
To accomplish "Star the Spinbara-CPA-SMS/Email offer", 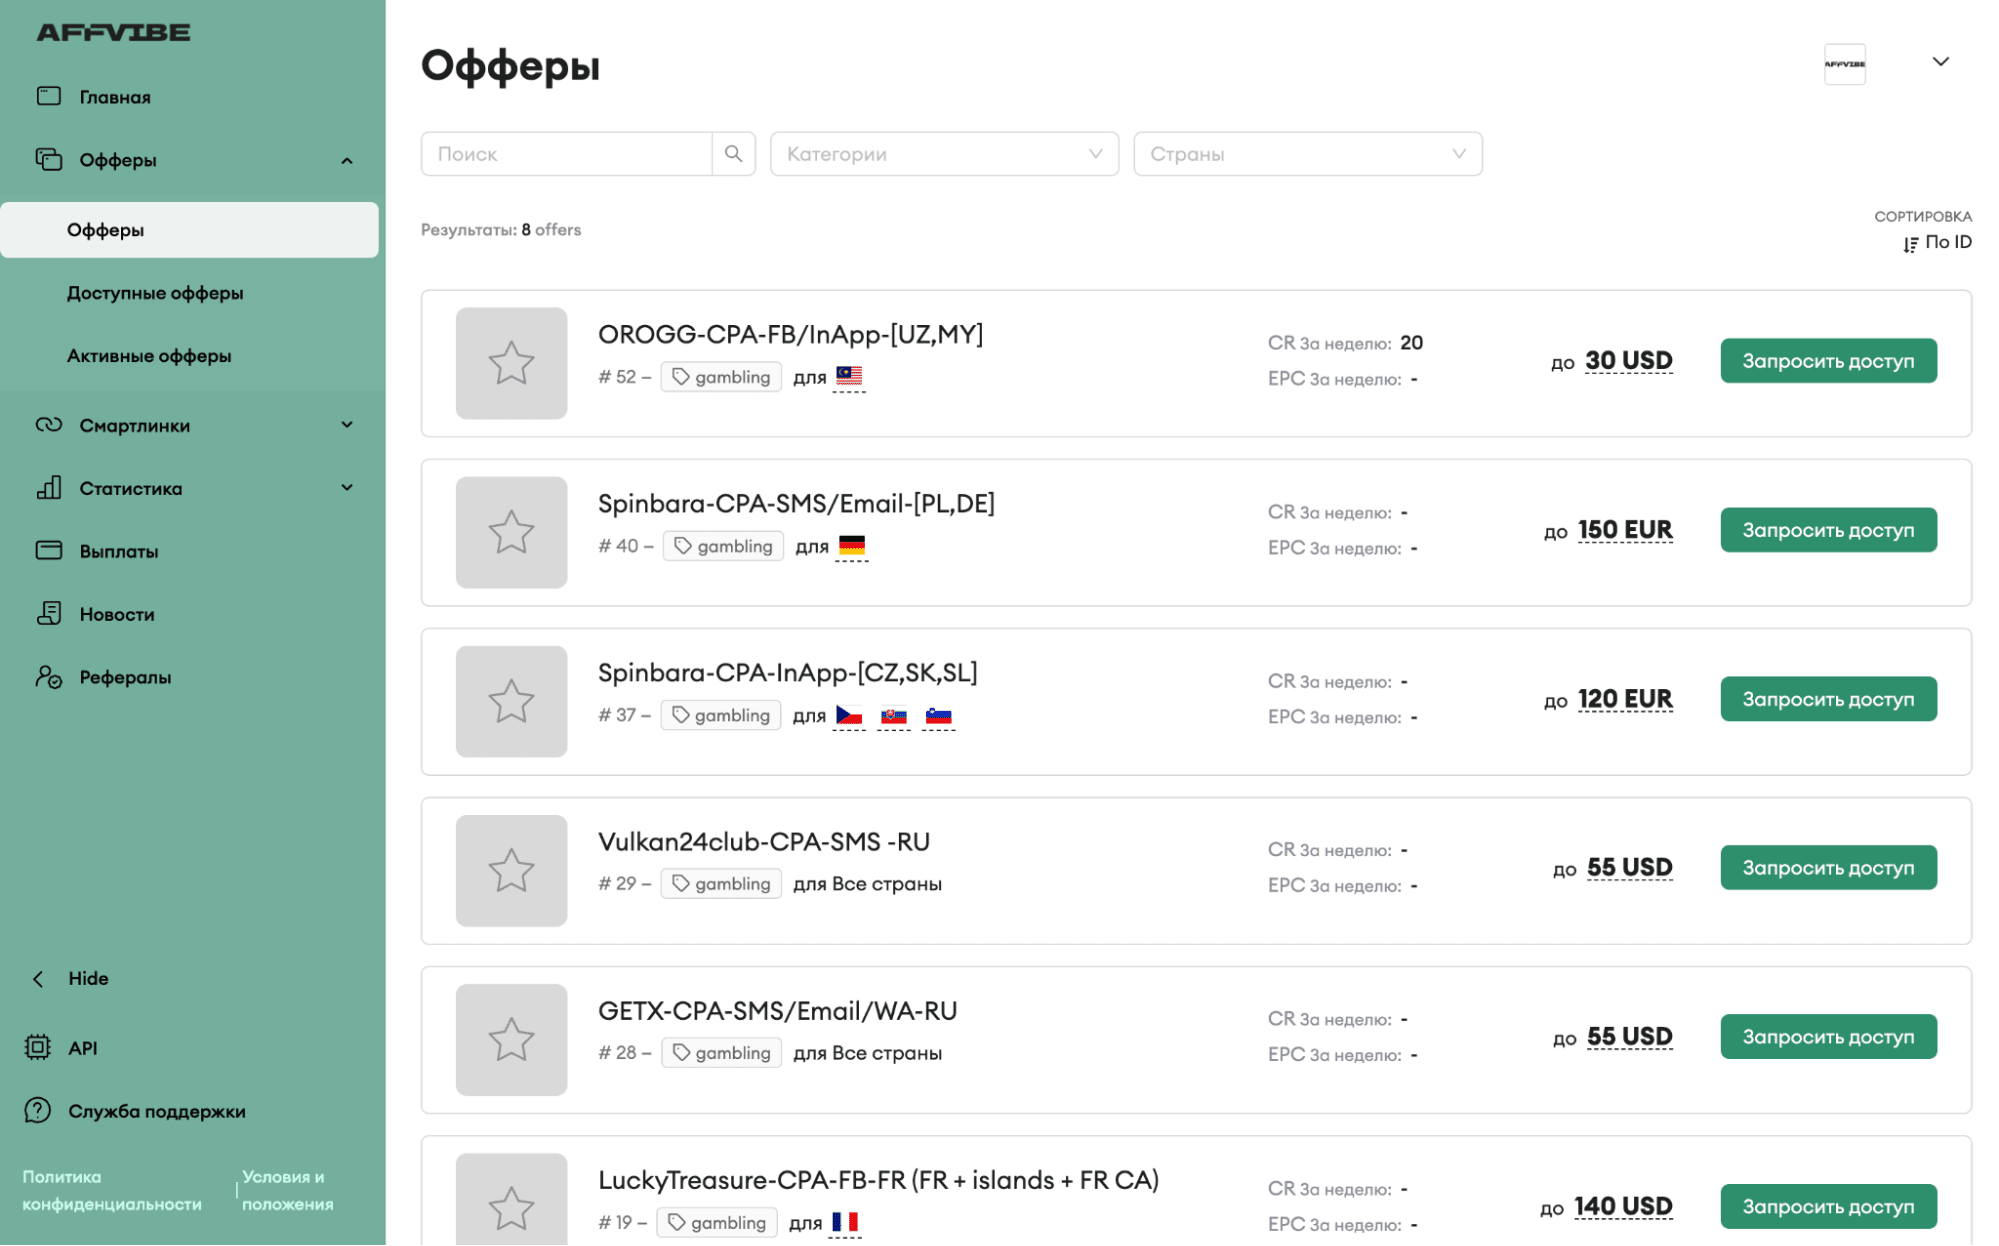I will coord(511,532).
